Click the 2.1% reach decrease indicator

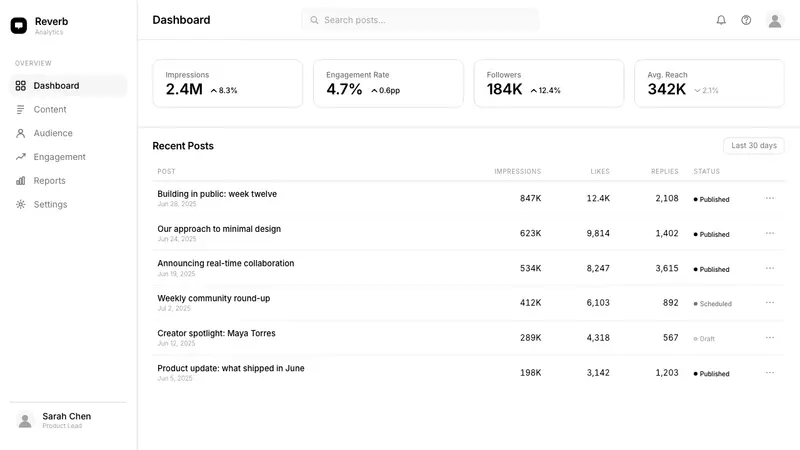(706, 90)
